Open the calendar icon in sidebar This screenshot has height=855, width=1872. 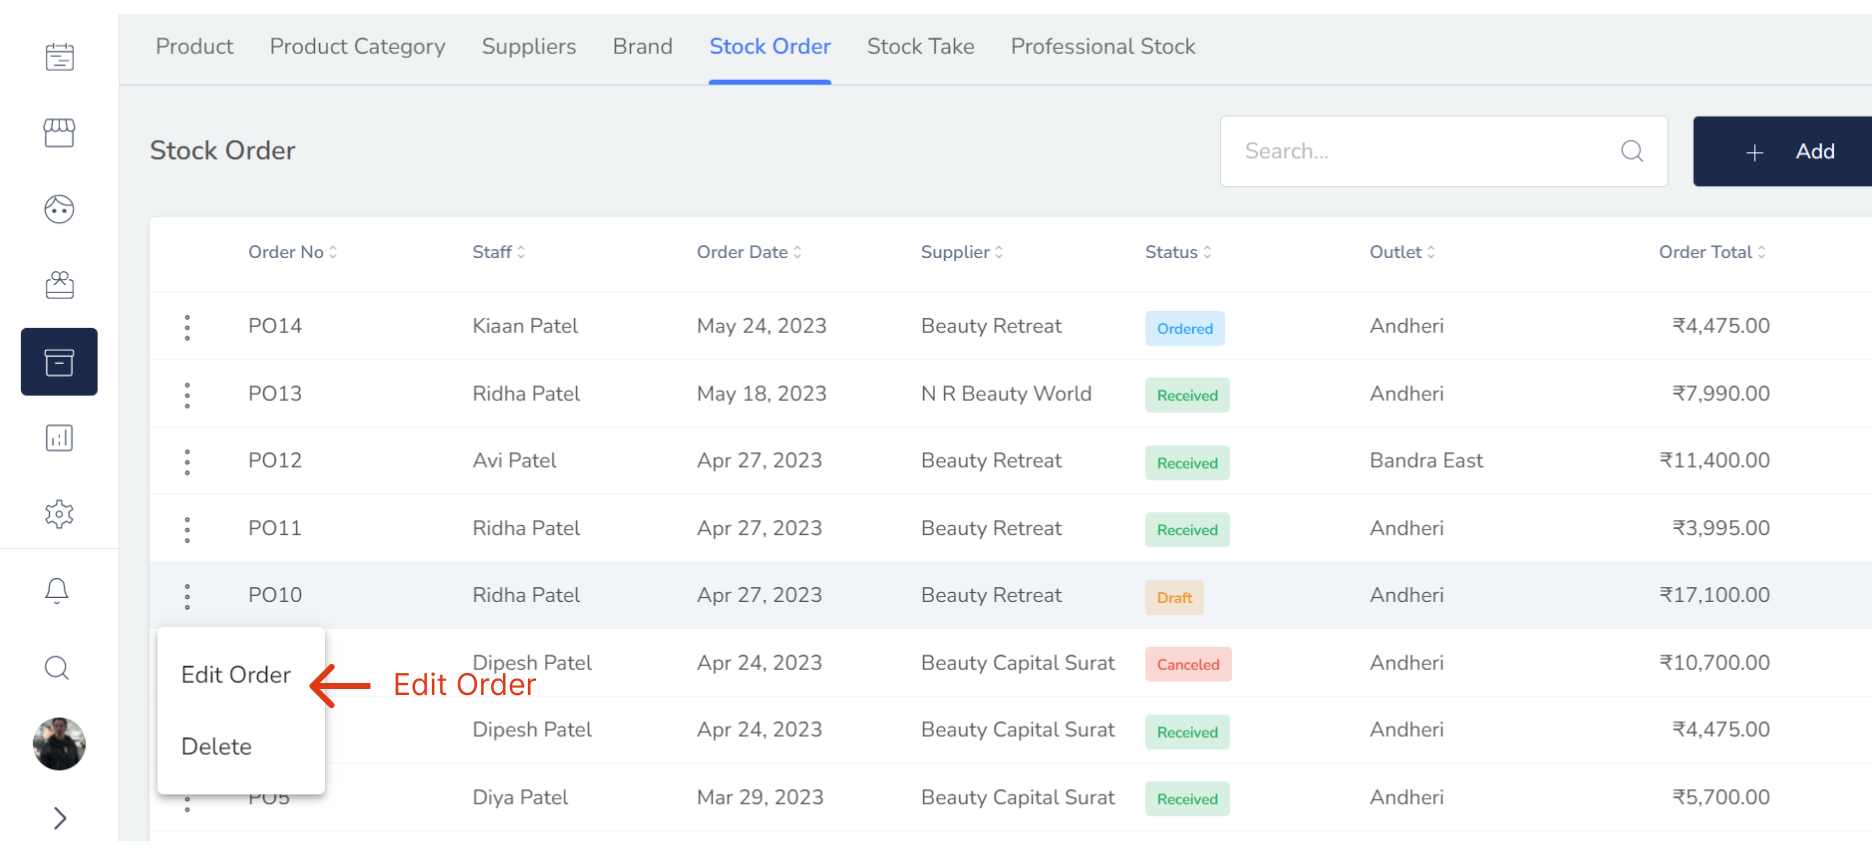tap(59, 57)
